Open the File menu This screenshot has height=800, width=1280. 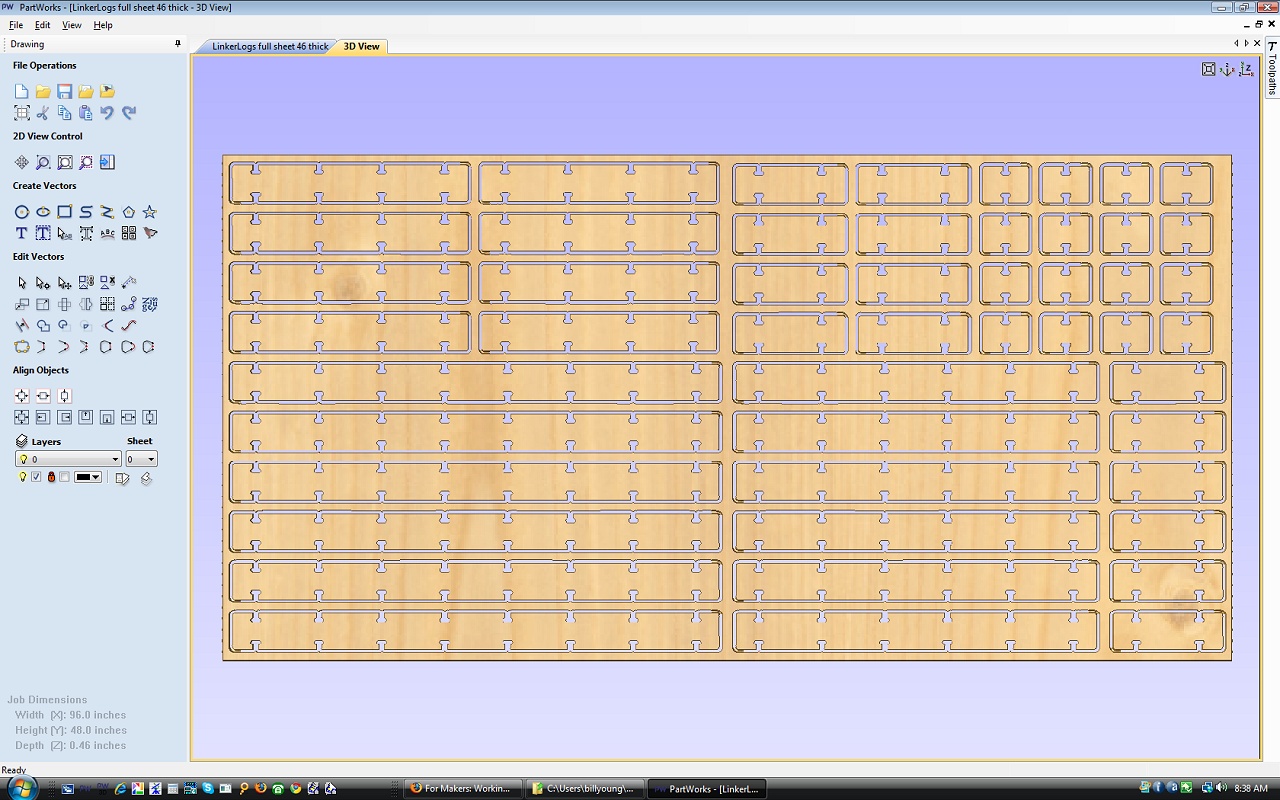click(x=16, y=25)
